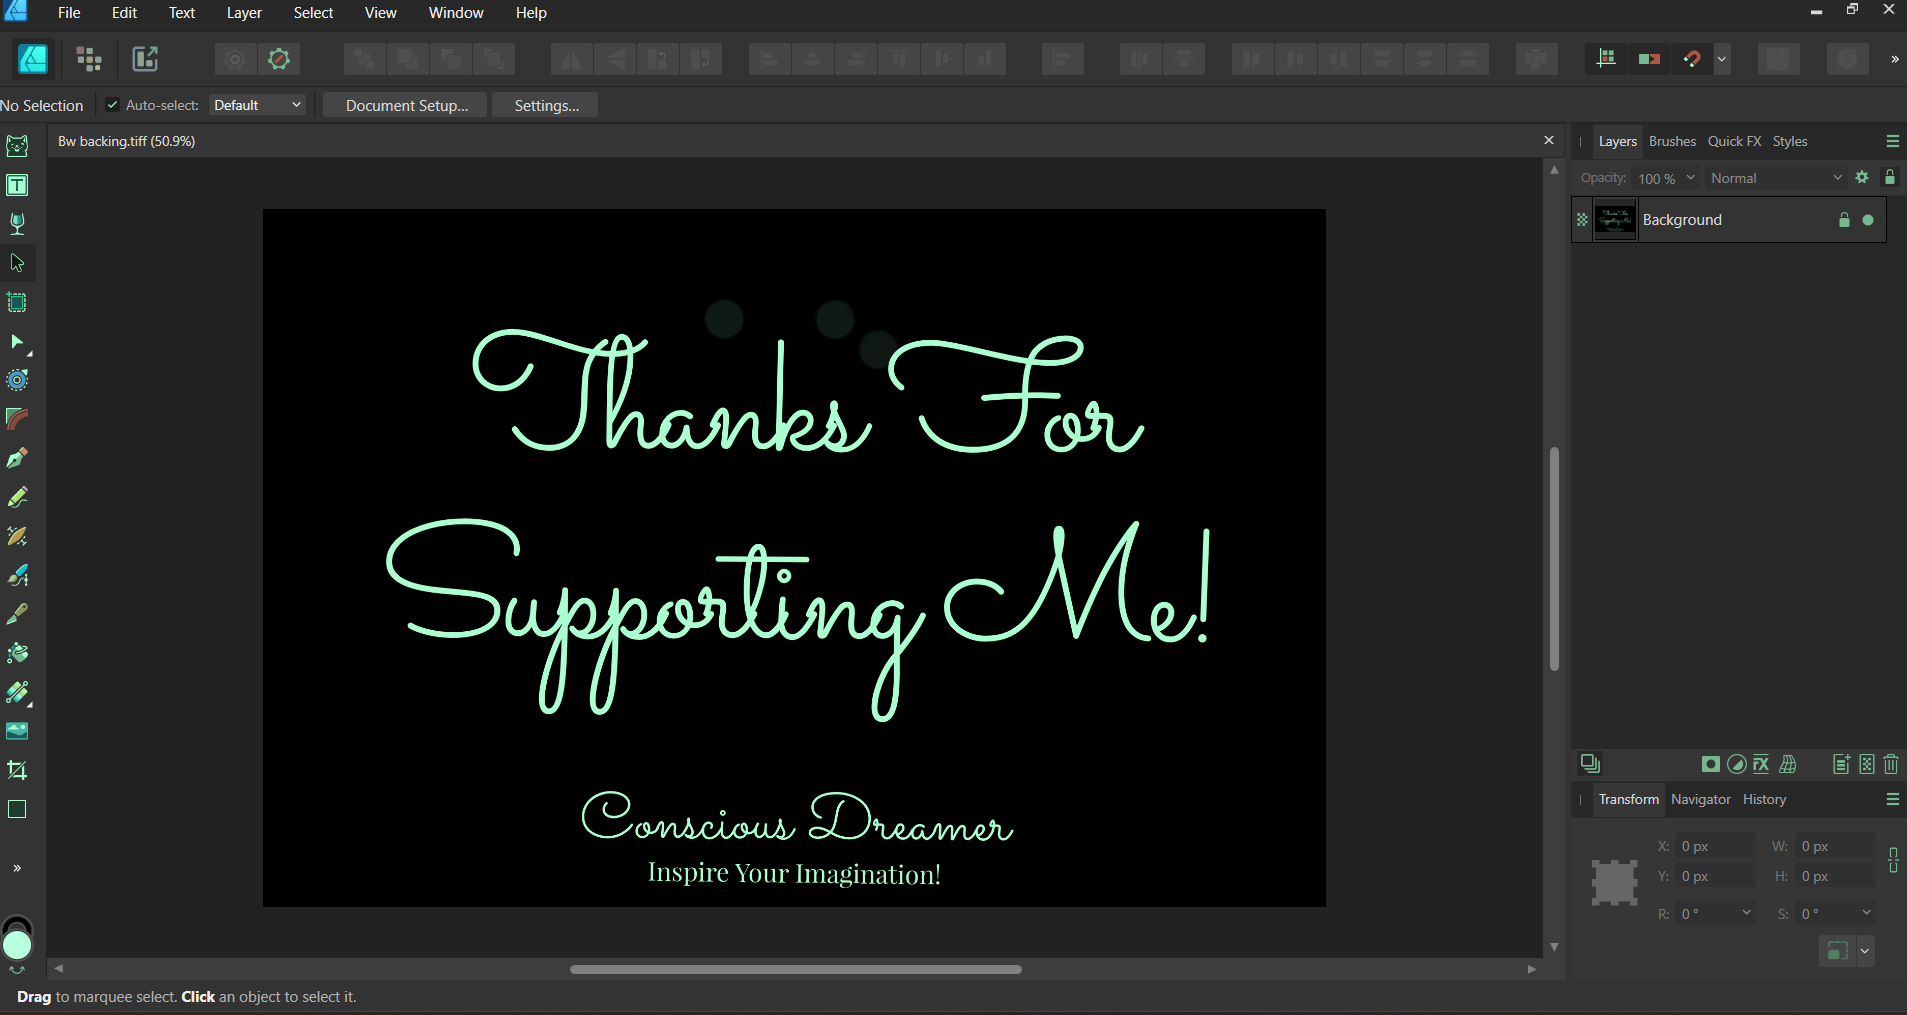Toggle lock on Background layer
1907x1015 pixels.
(x=1845, y=220)
